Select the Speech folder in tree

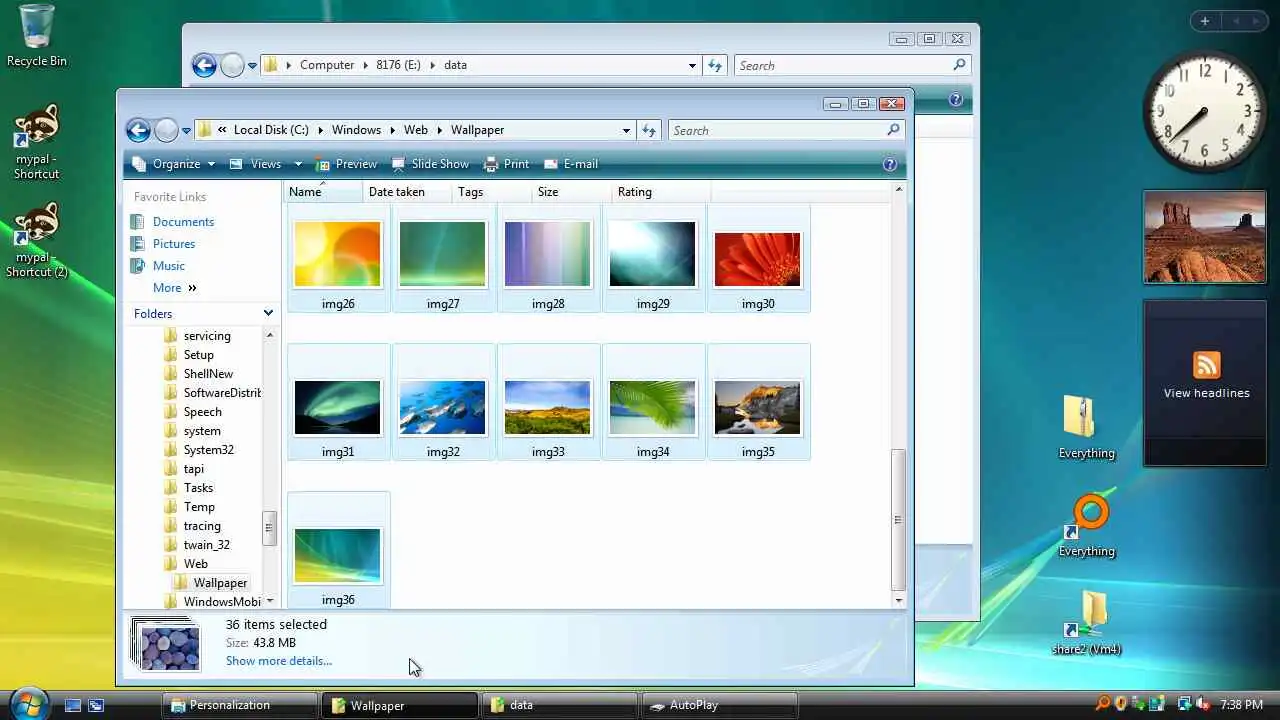202,412
